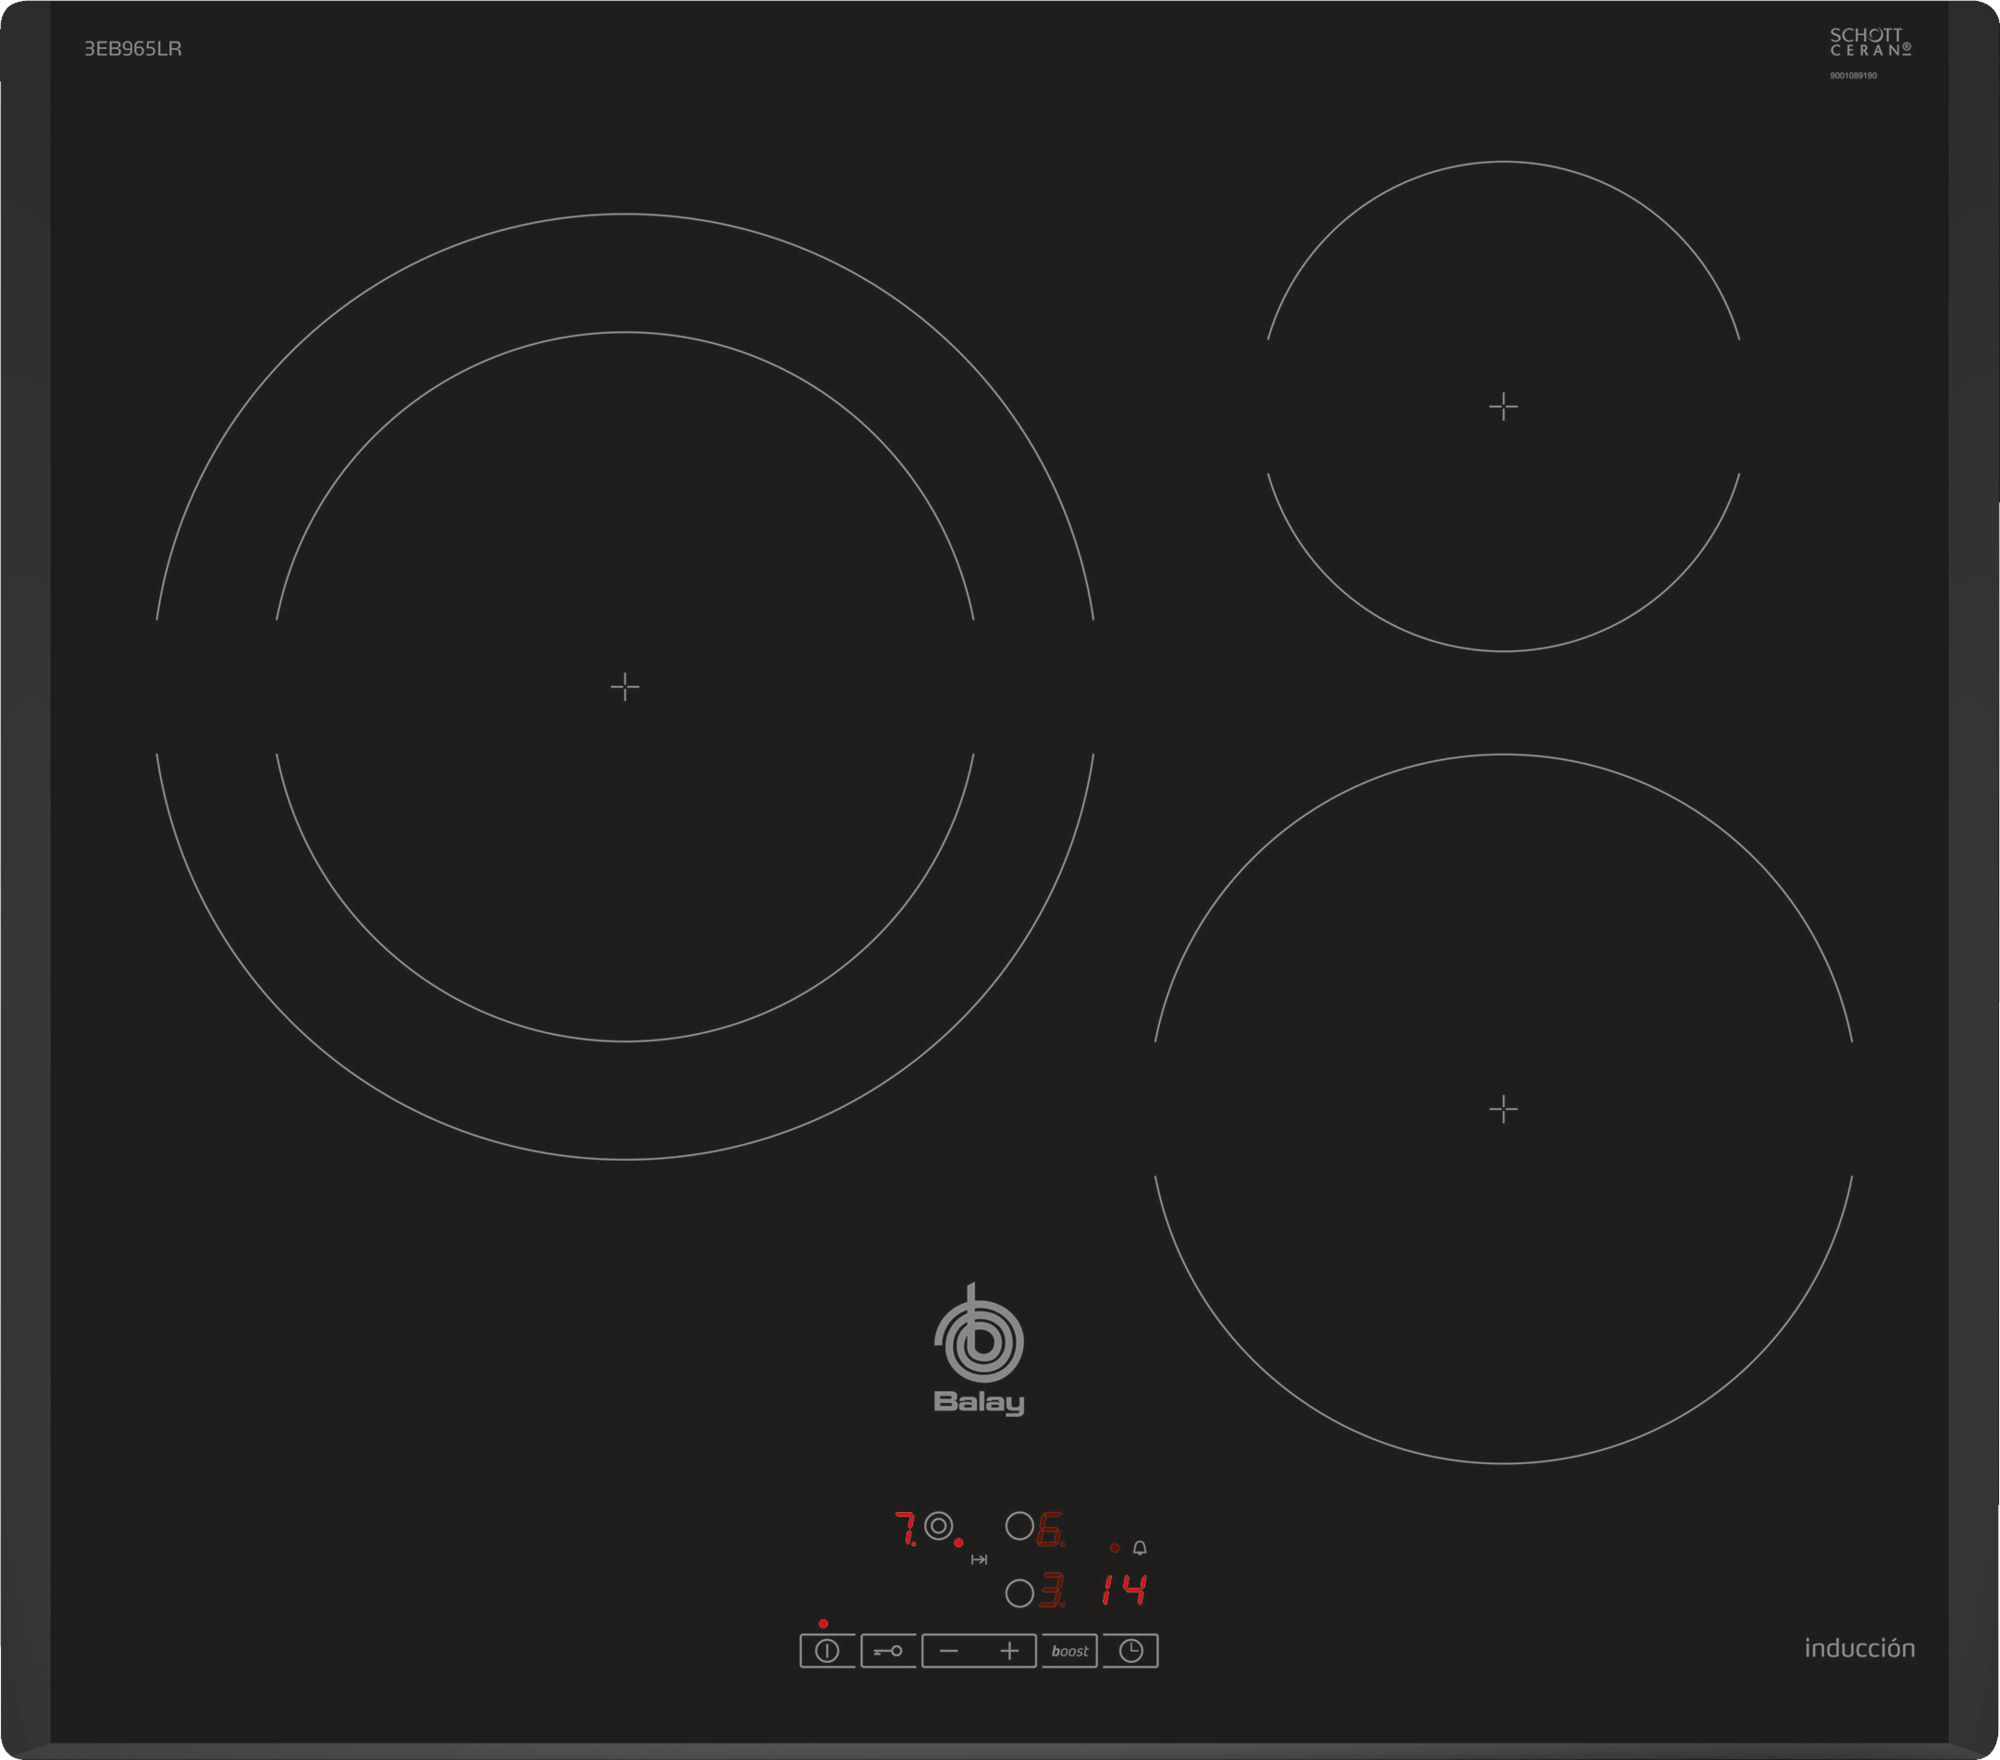This screenshot has height=1760, width=2000.
Task: Increase power level with plus key
Action: 1009,1651
